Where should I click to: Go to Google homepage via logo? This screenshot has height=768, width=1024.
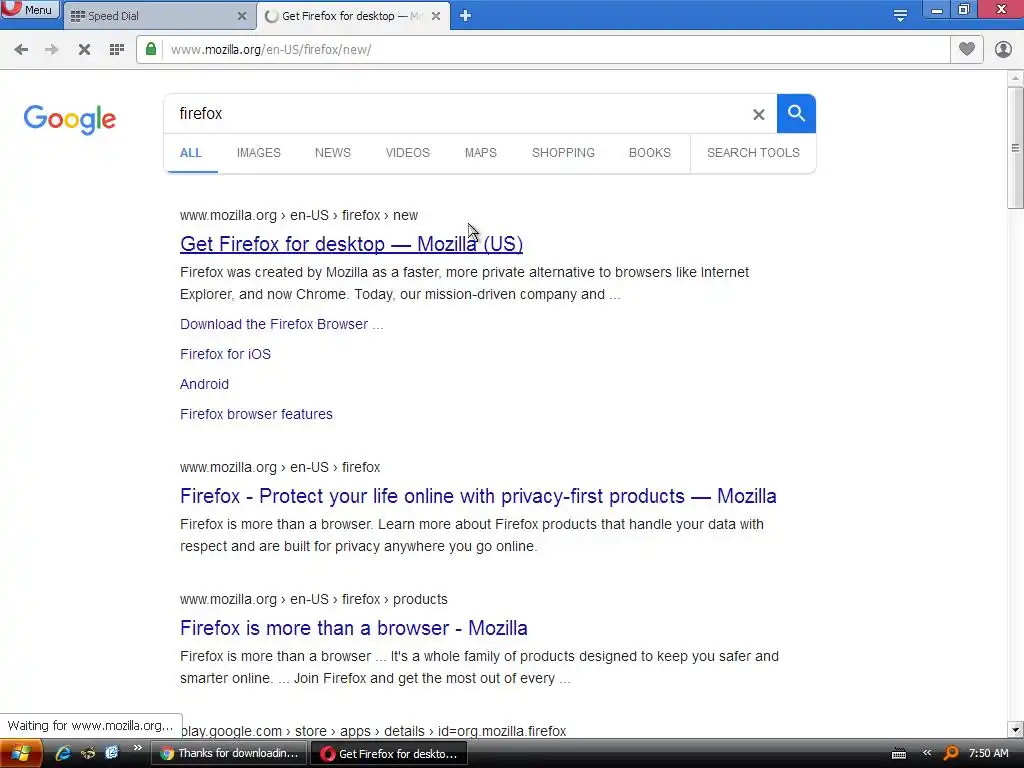pyautogui.click(x=70, y=119)
